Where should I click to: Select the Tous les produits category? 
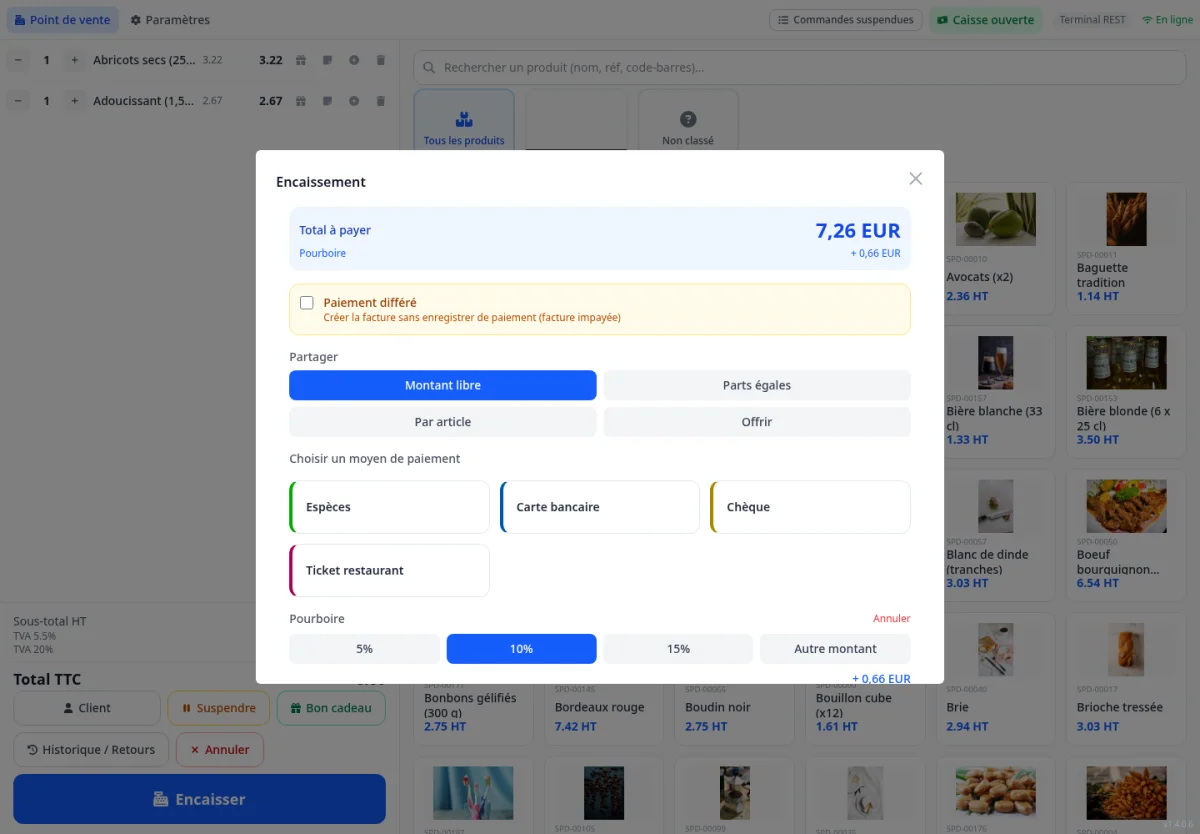(464, 120)
